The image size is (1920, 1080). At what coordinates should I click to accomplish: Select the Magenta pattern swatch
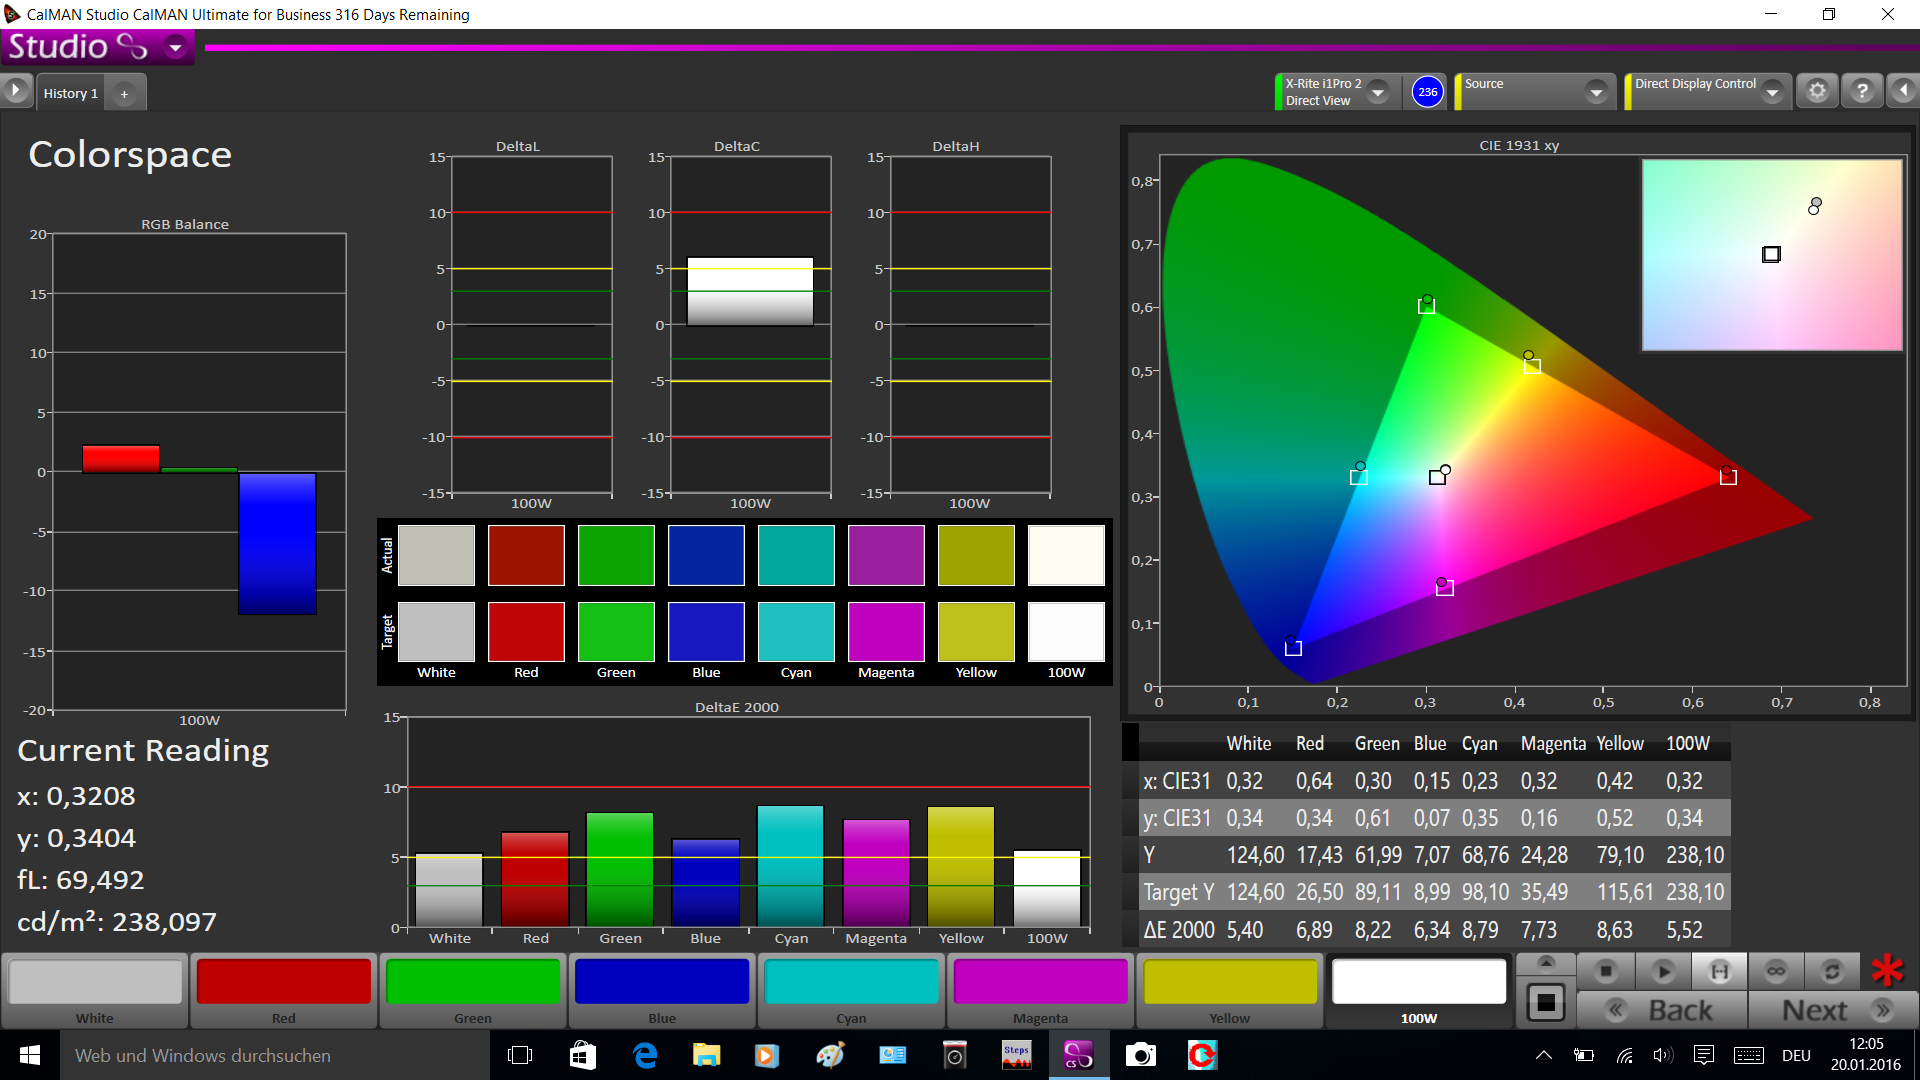point(1040,982)
